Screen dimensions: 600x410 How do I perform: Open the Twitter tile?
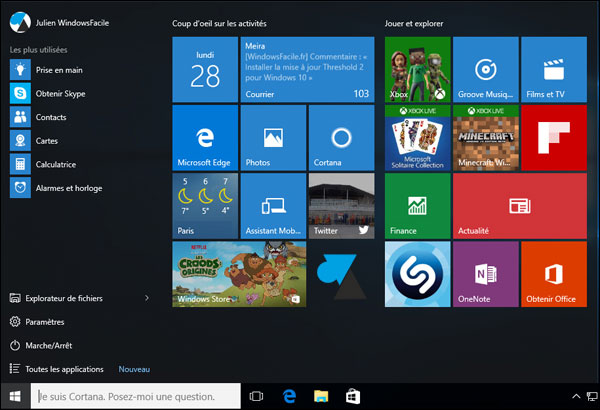tap(341, 206)
